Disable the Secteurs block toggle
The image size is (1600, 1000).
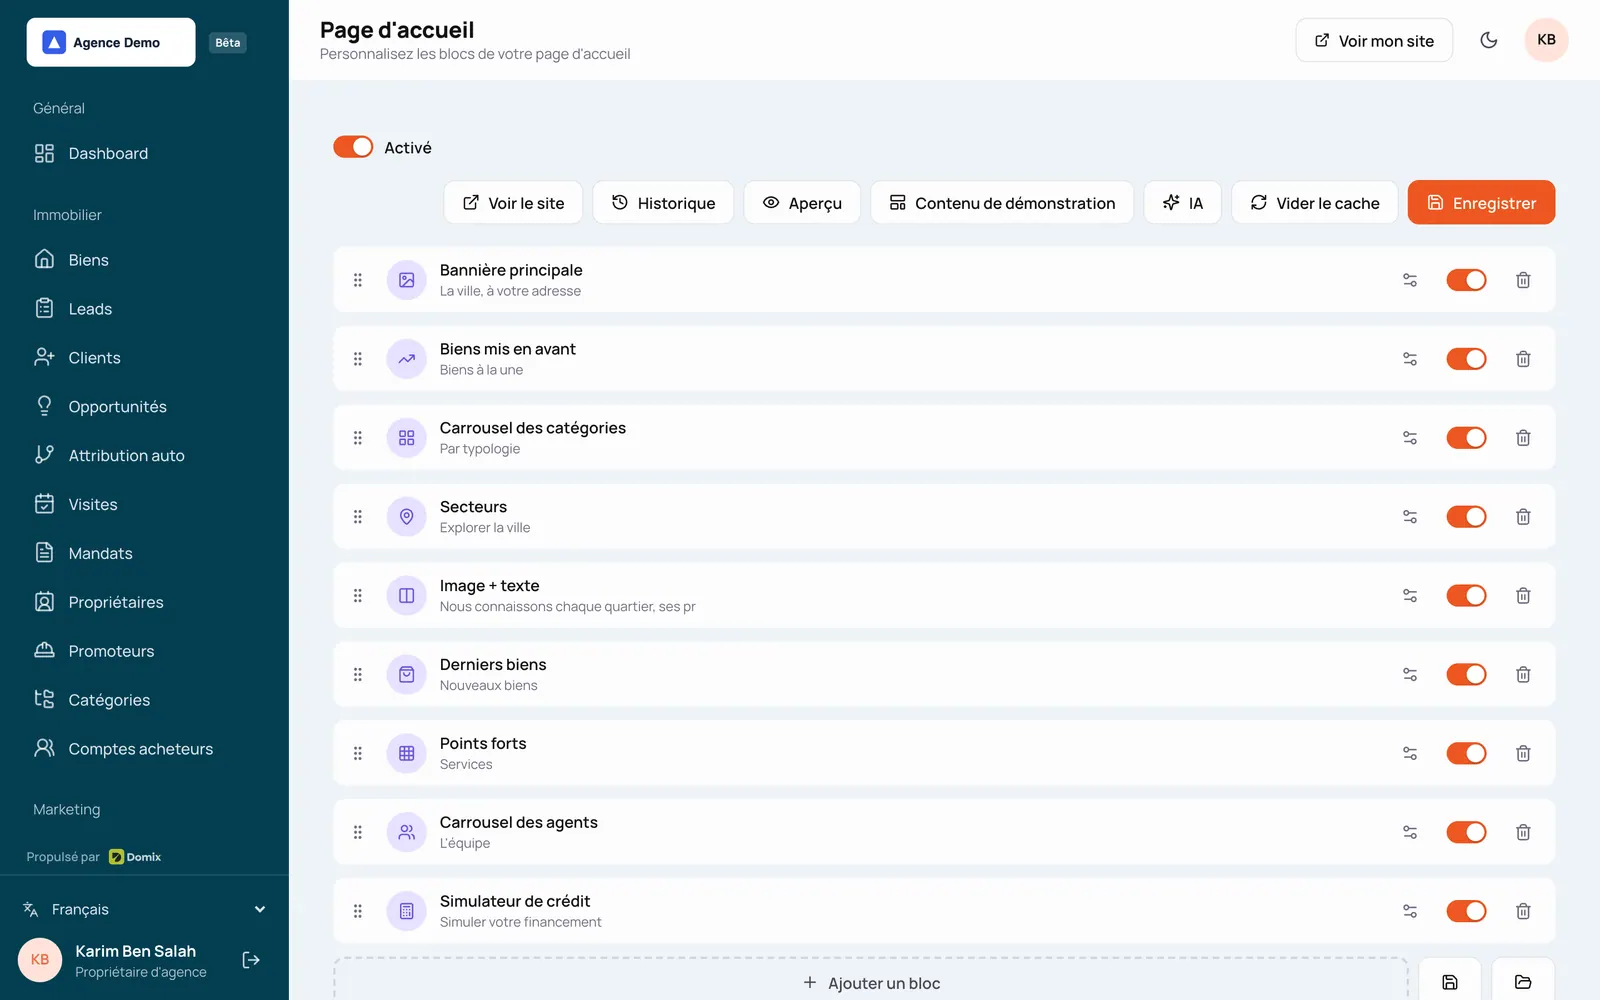[x=1466, y=517]
